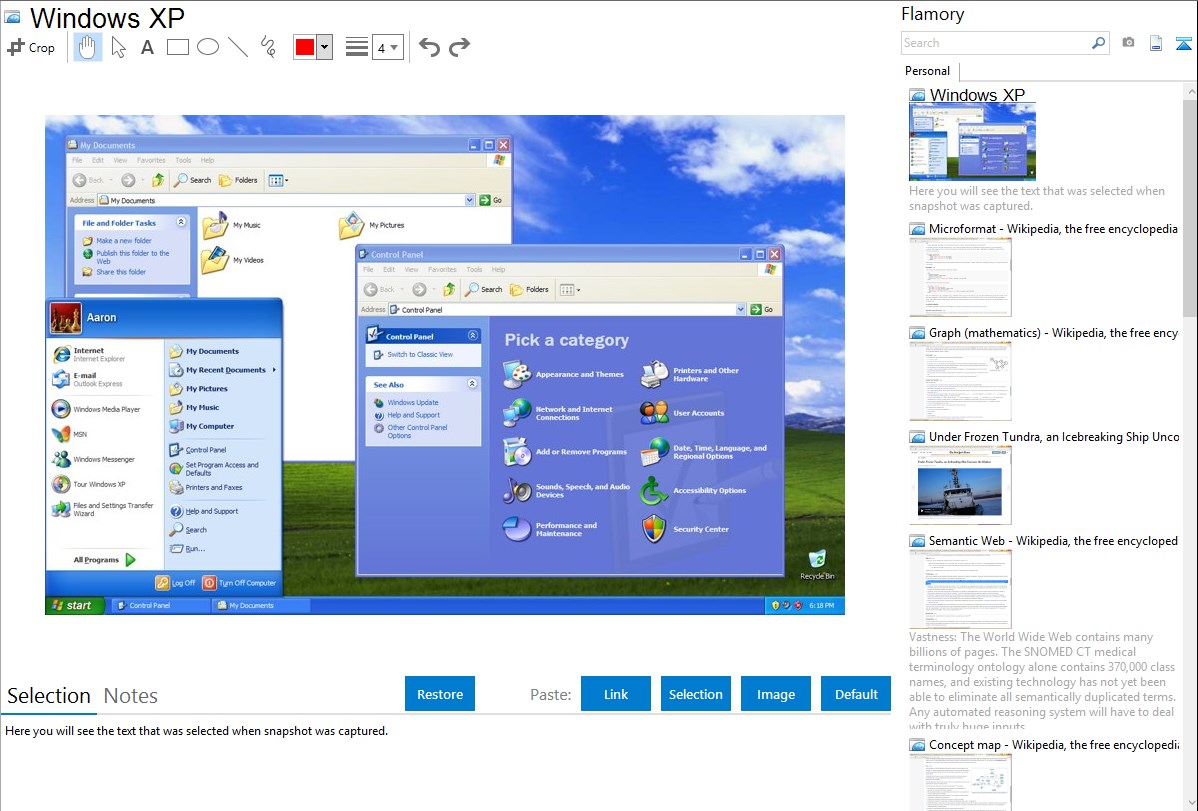Pick the text annotation tool
The width and height of the screenshot is (1198, 811).
coord(147,47)
